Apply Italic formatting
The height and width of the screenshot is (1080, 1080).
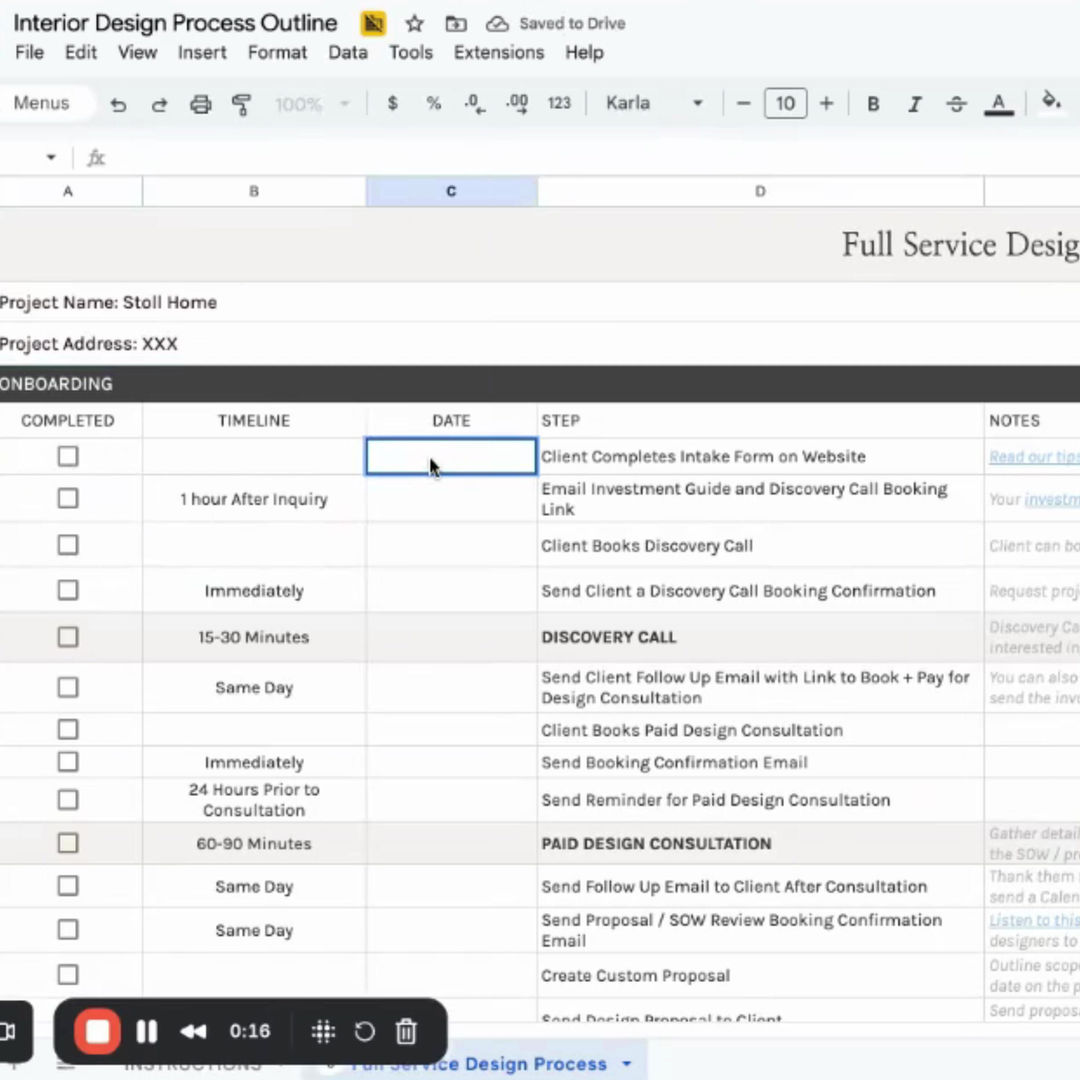point(914,104)
